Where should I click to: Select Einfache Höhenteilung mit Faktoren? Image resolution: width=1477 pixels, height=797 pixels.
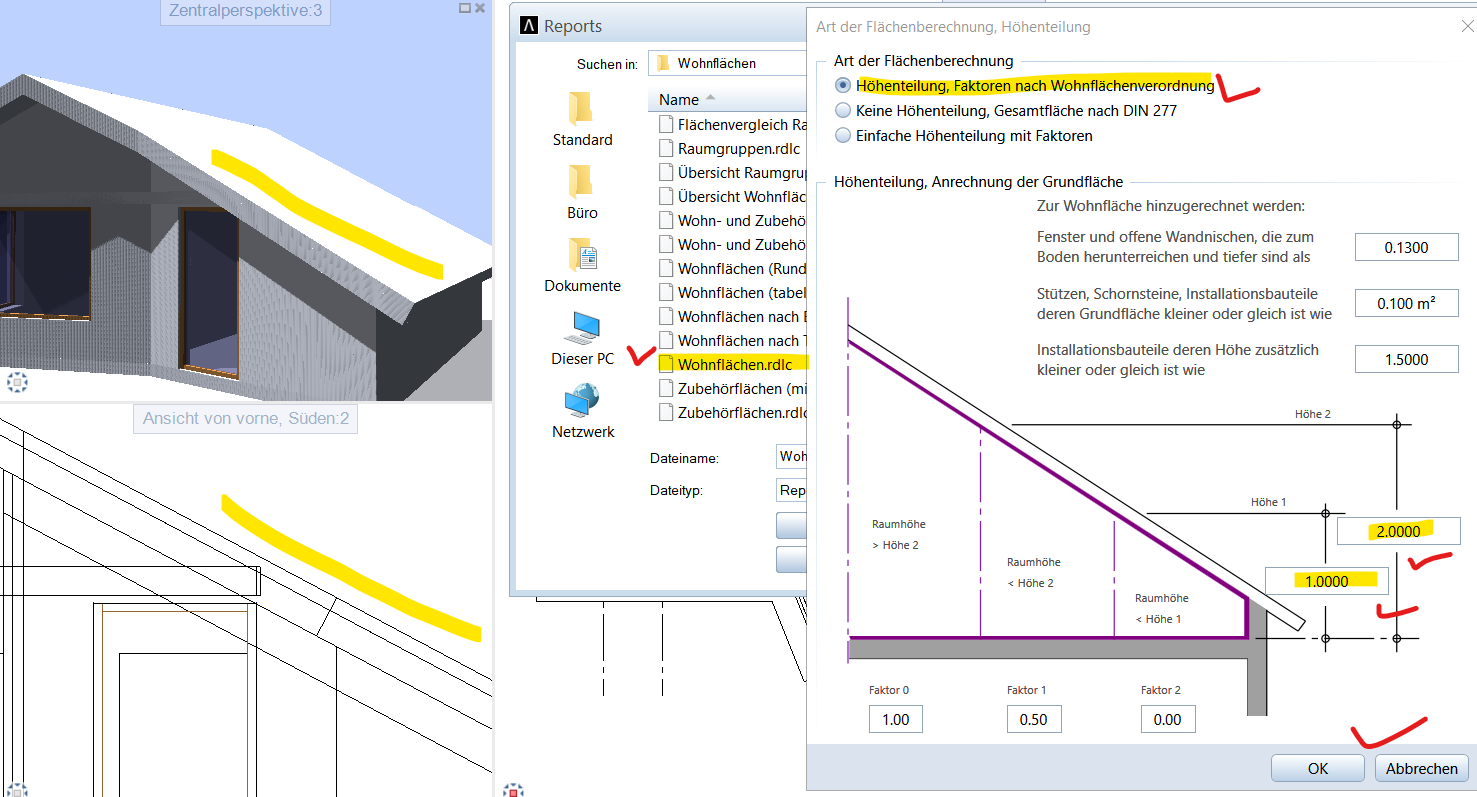[x=844, y=135]
